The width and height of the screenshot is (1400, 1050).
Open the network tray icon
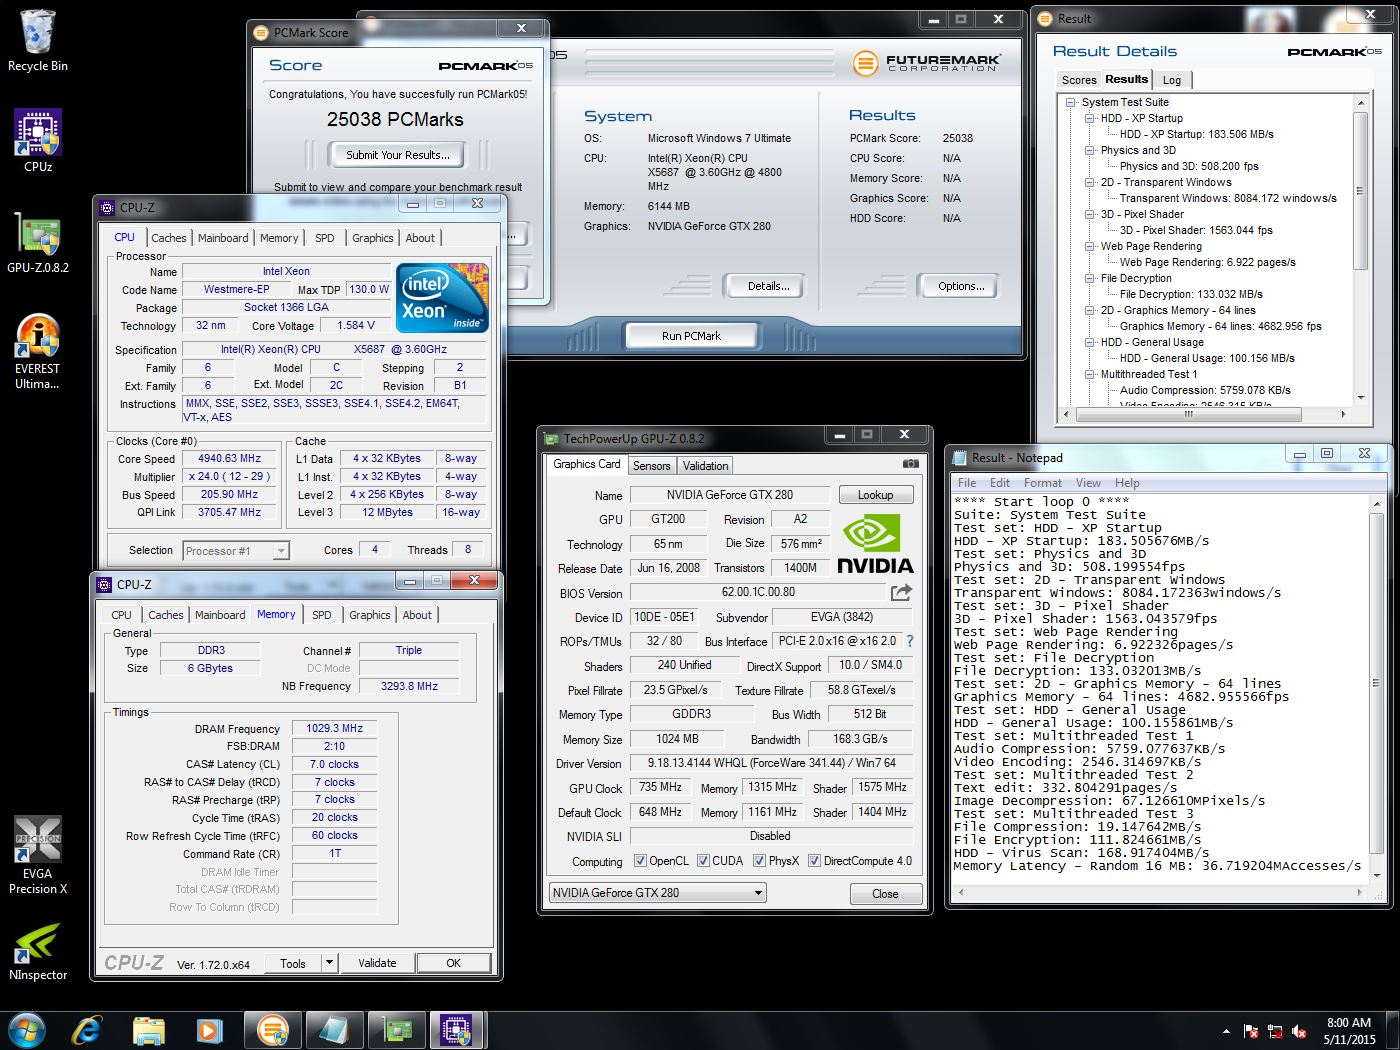1275,1031
